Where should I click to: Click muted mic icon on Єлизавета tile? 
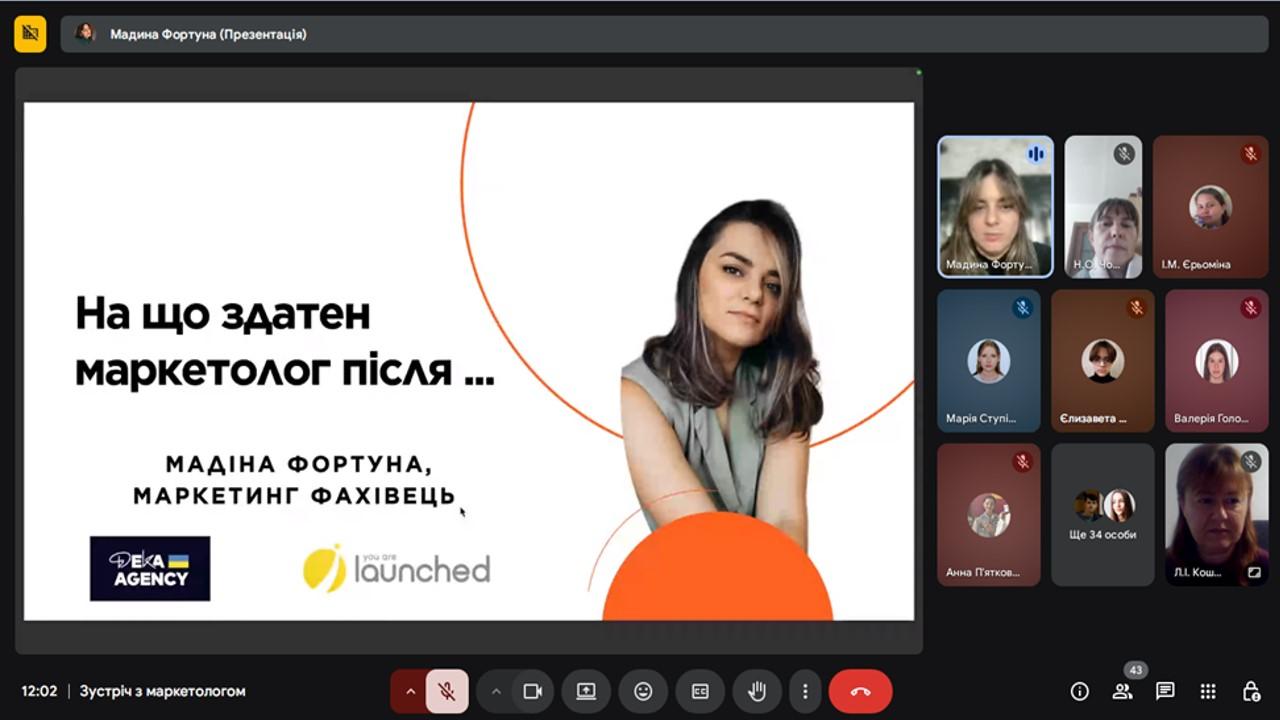coord(1136,308)
